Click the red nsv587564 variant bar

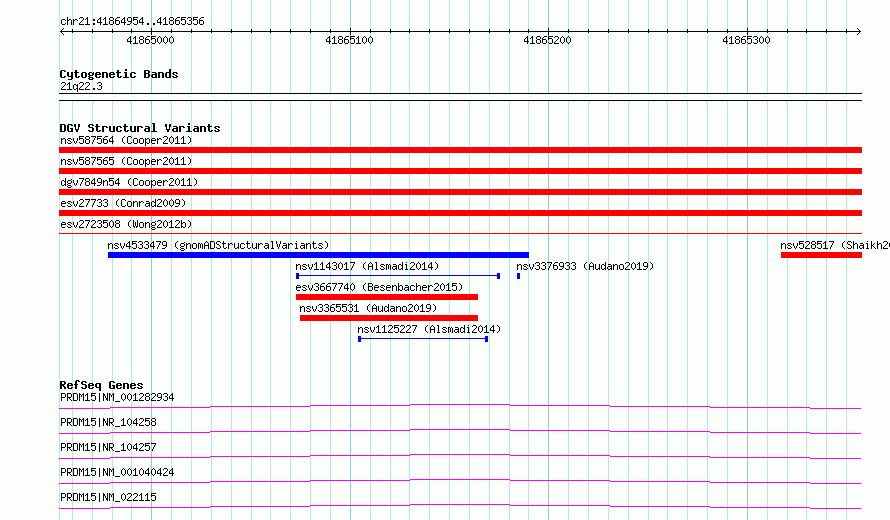pyautogui.click(x=460, y=150)
